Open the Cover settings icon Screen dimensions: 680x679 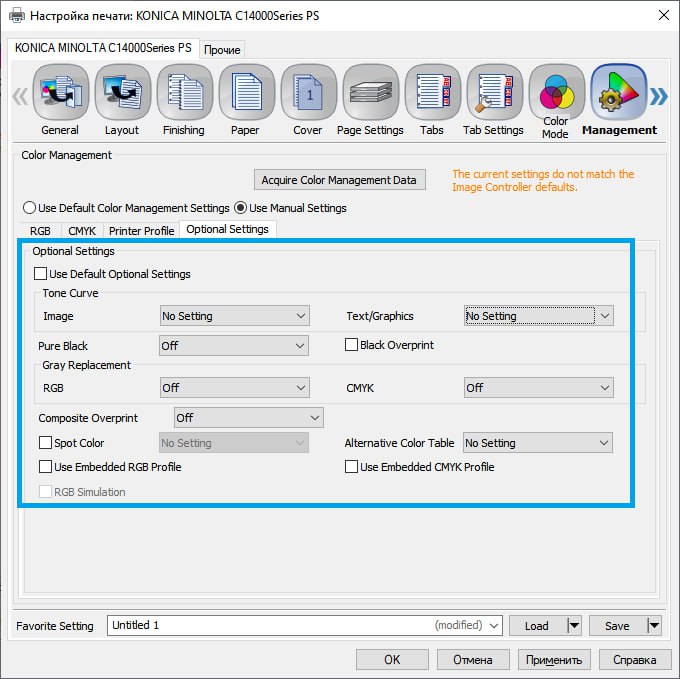[309, 92]
